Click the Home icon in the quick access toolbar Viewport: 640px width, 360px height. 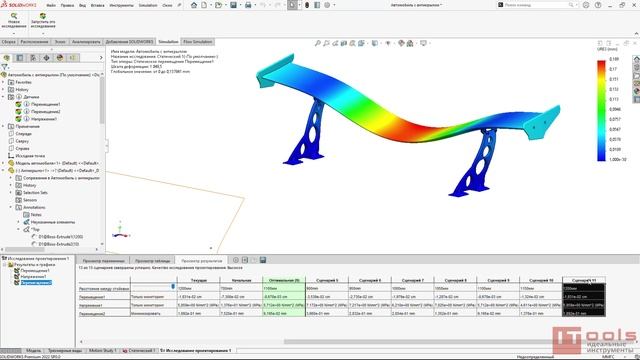194,5
